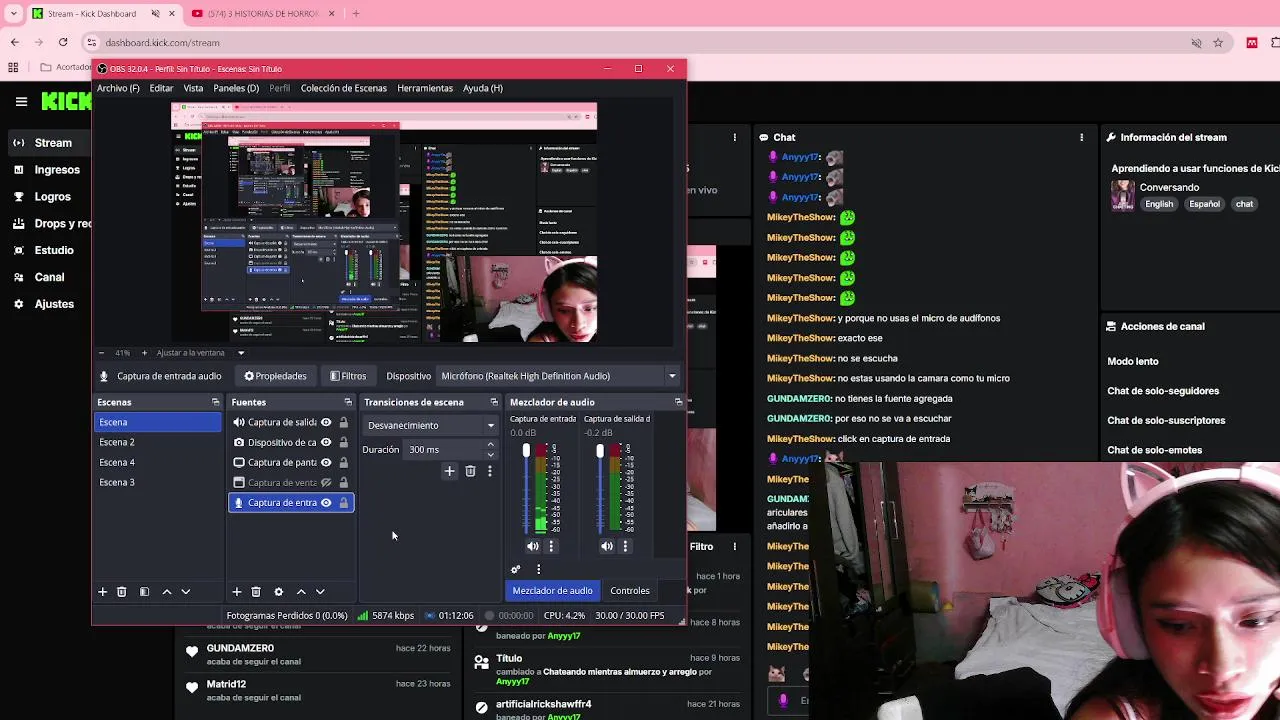Image resolution: width=1280 pixels, height=720 pixels.
Task: Switch to Controles dock tab
Action: coord(630,591)
